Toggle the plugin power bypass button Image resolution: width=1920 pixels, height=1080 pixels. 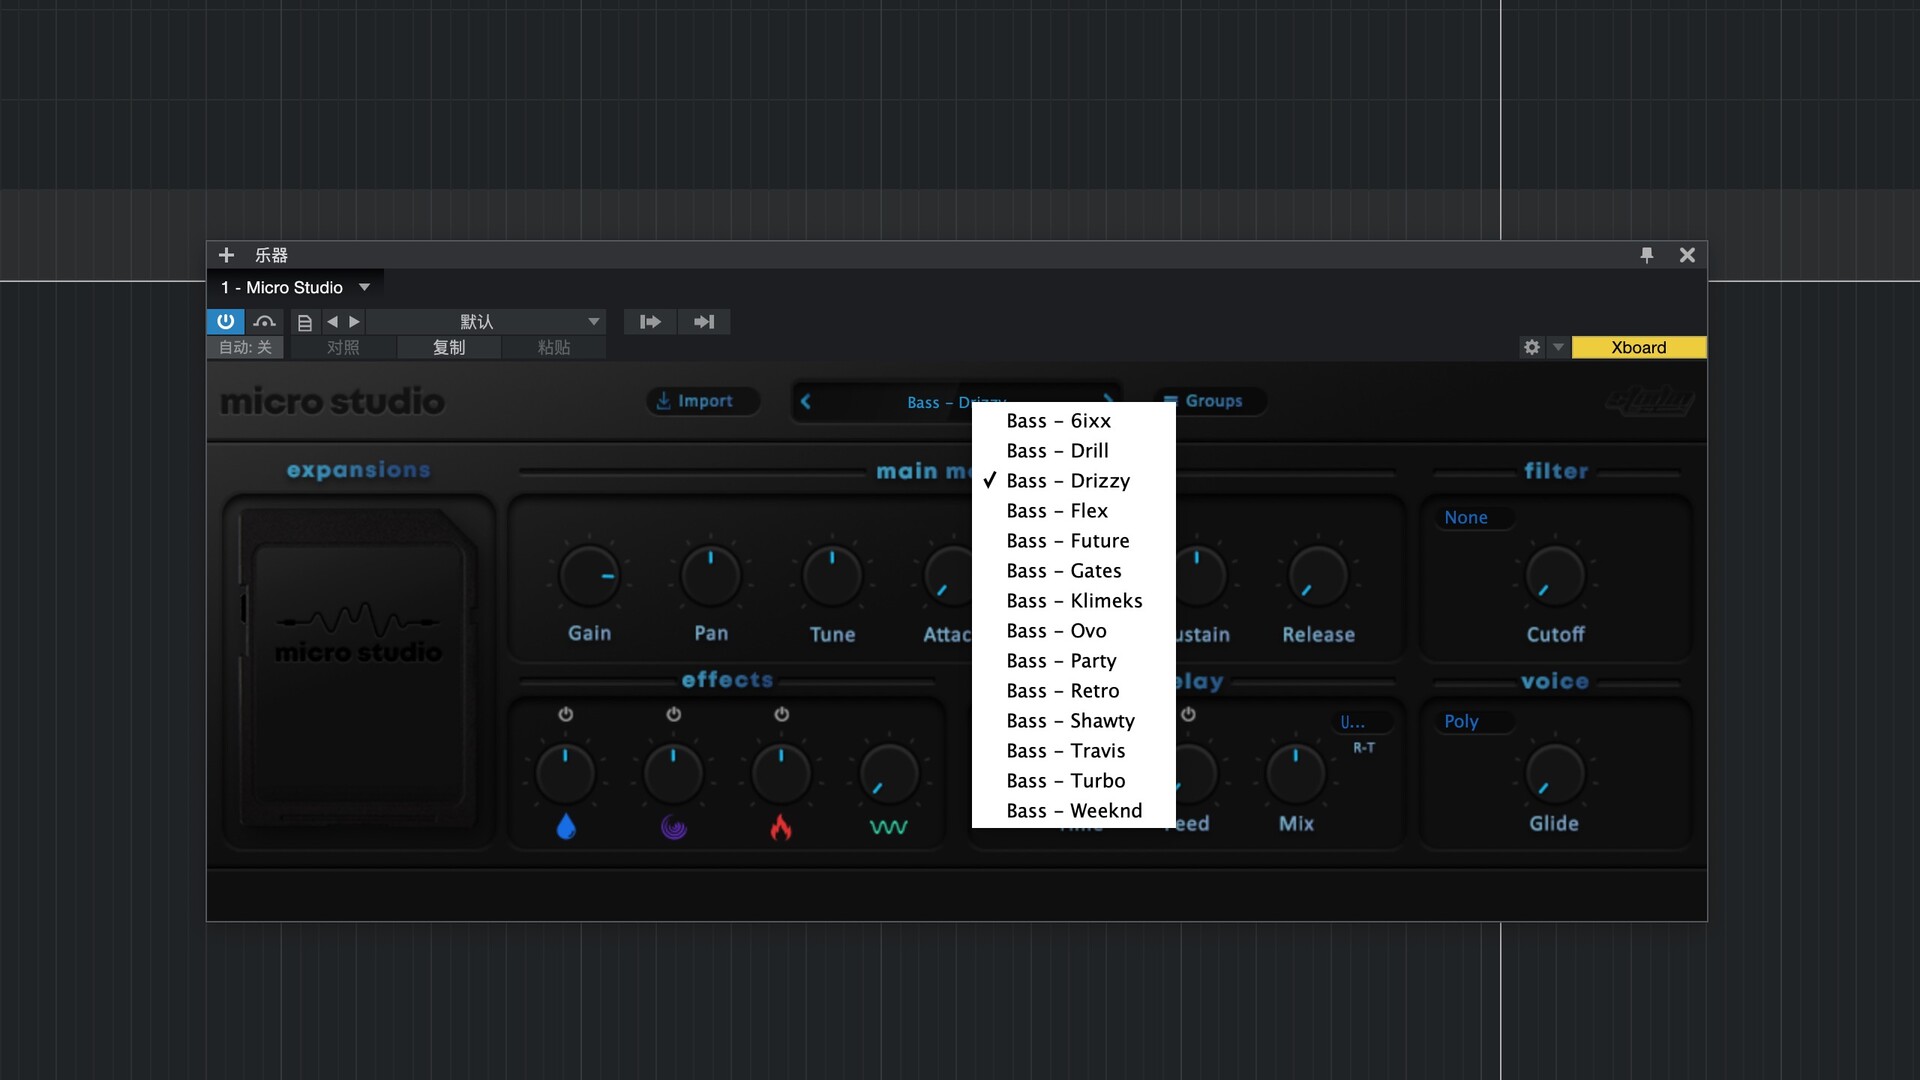pyautogui.click(x=225, y=321)
